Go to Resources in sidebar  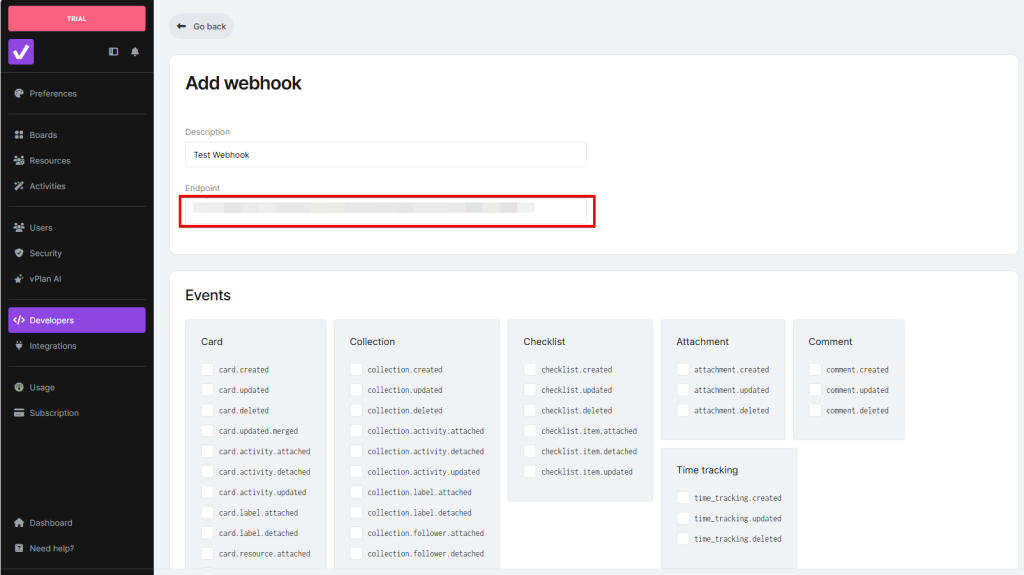point(49,161)
